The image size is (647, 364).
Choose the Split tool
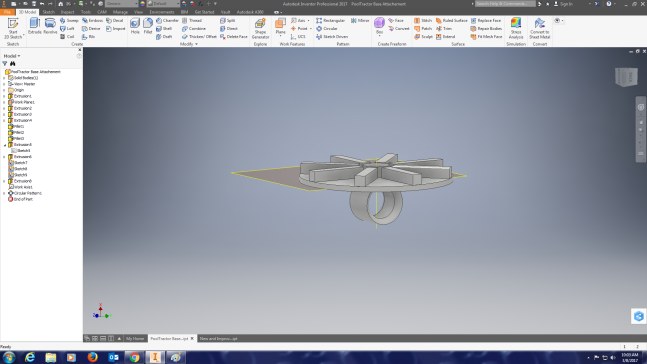tap(227, 20)
